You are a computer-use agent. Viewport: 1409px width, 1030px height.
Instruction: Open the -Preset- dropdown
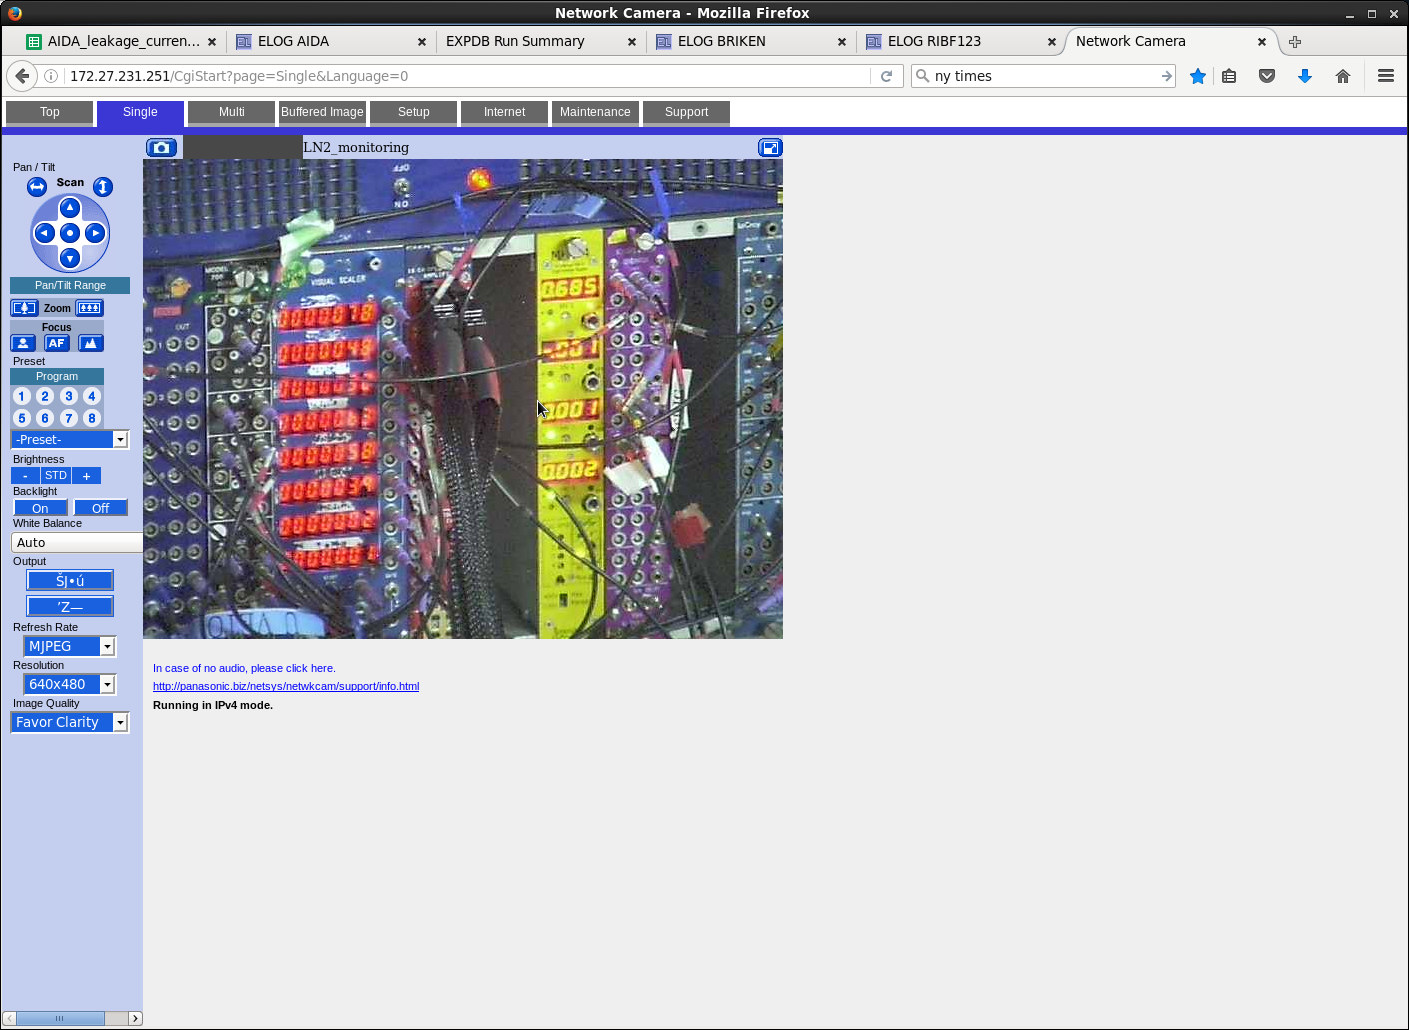point(70,439)
